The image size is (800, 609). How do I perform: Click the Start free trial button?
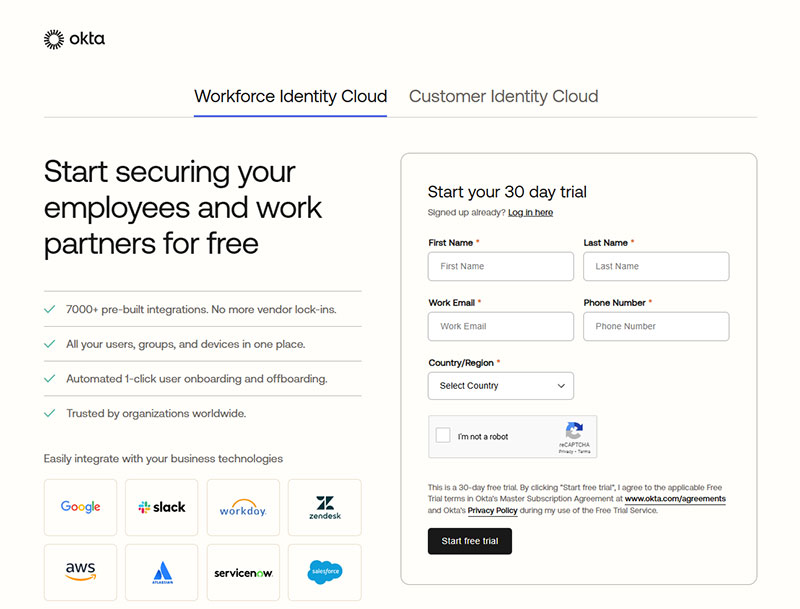469,541
